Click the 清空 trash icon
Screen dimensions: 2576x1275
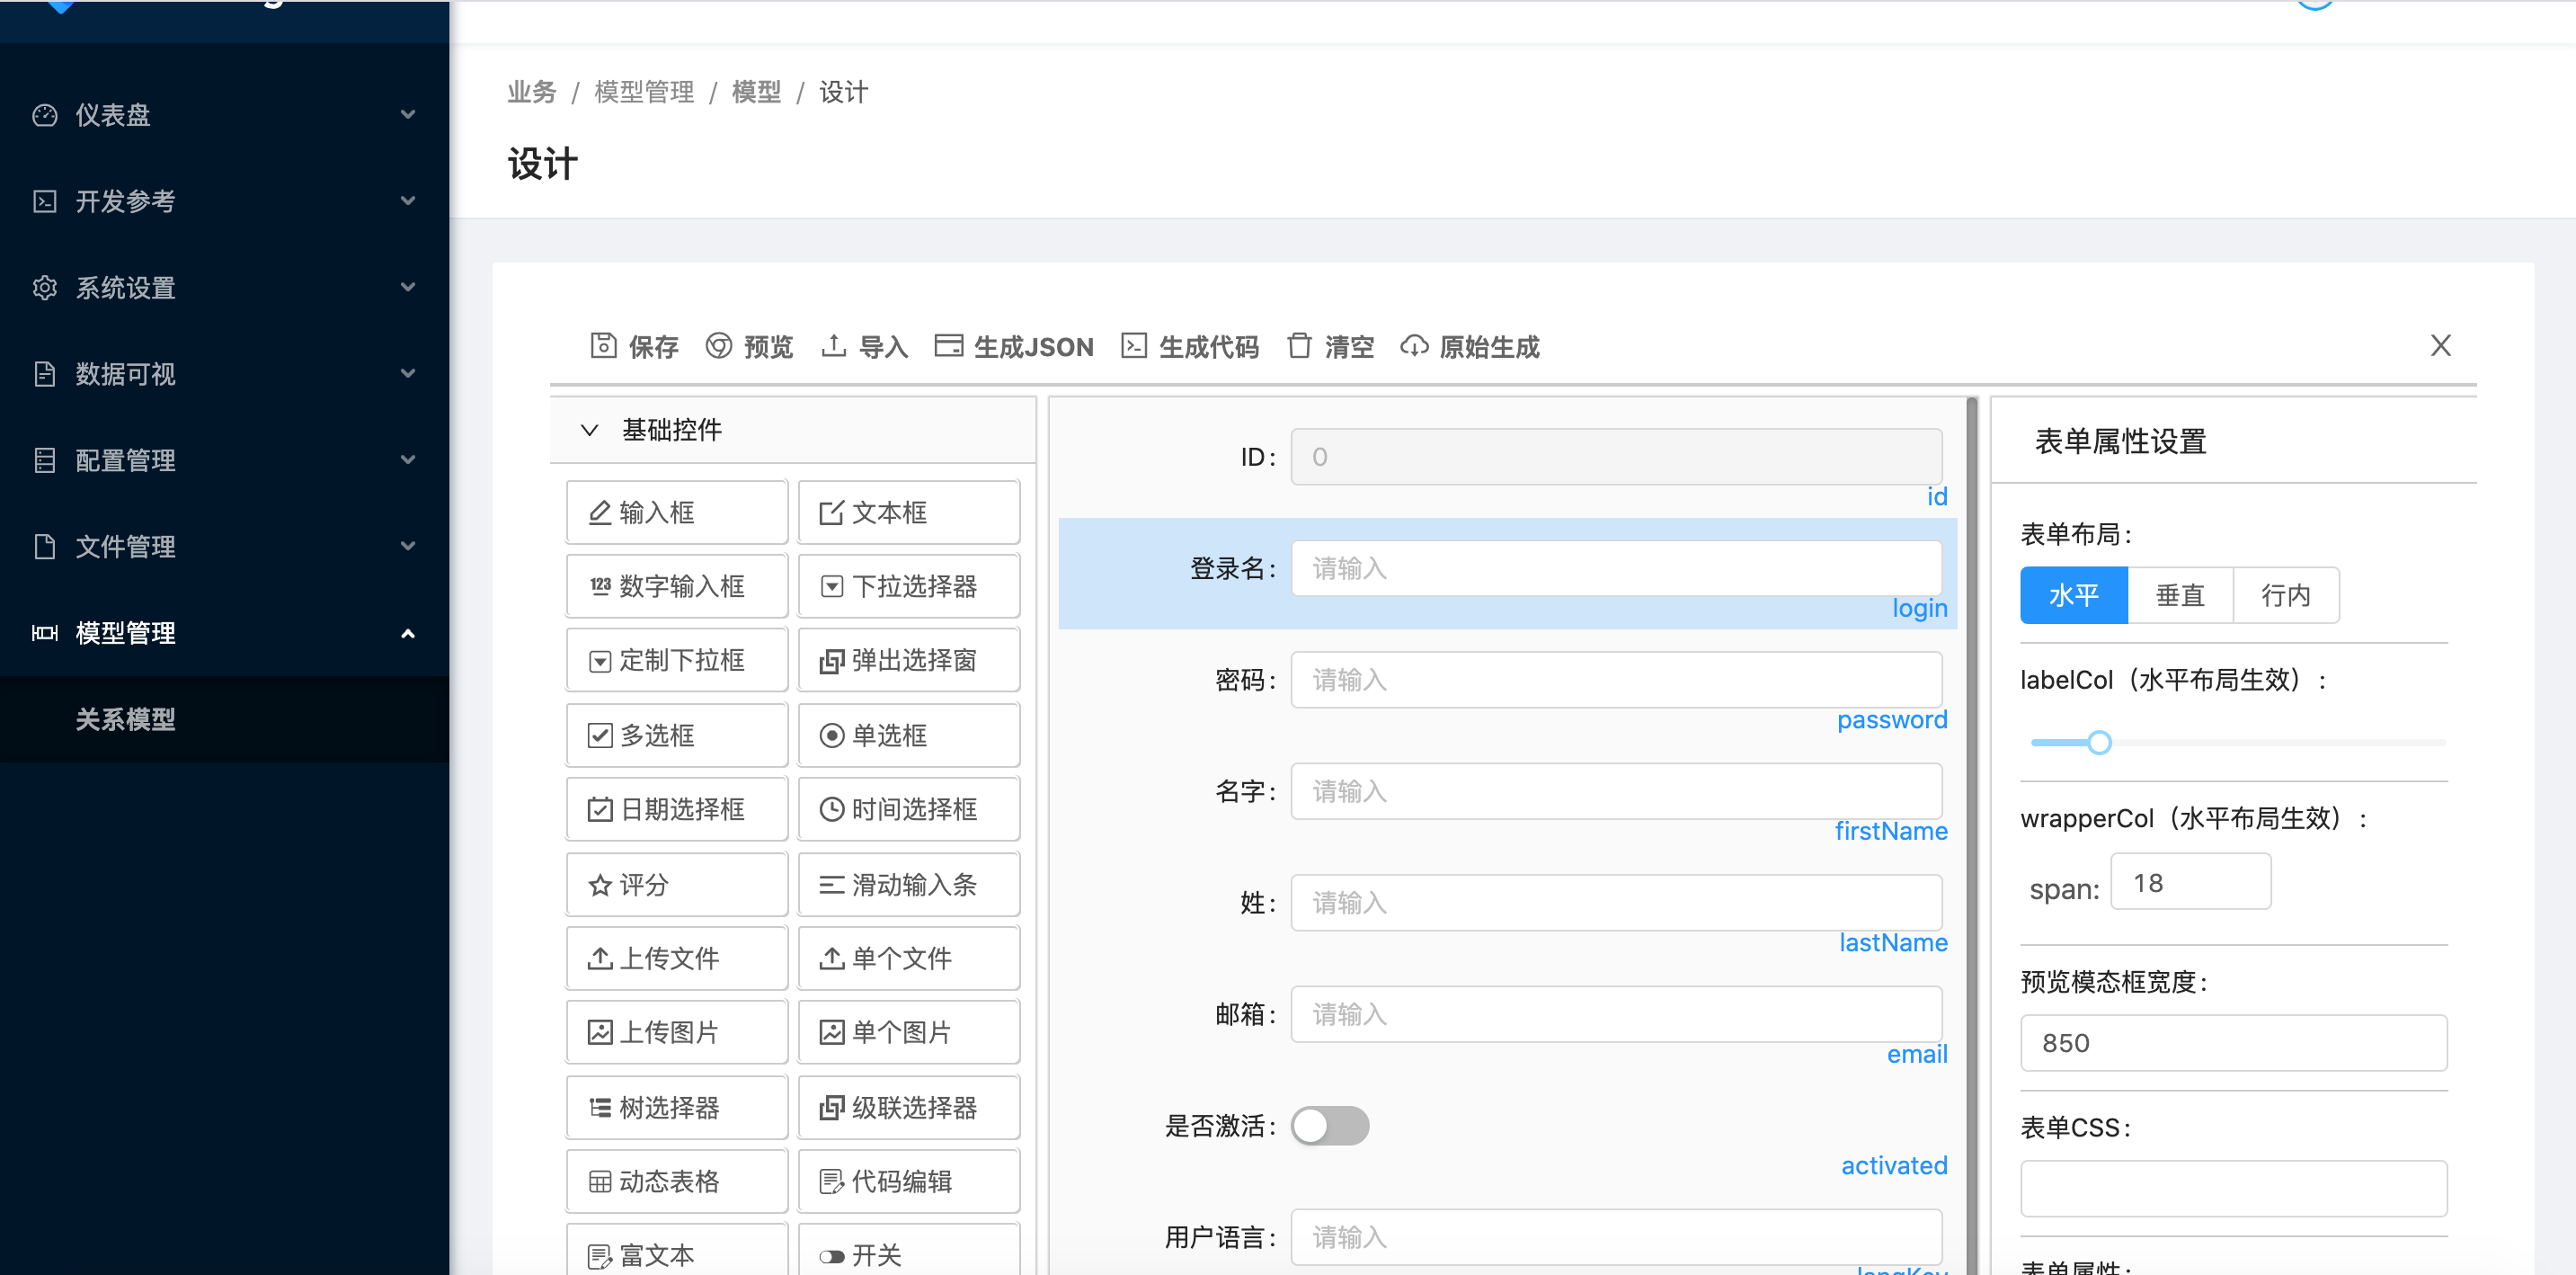pos(1299,346)
